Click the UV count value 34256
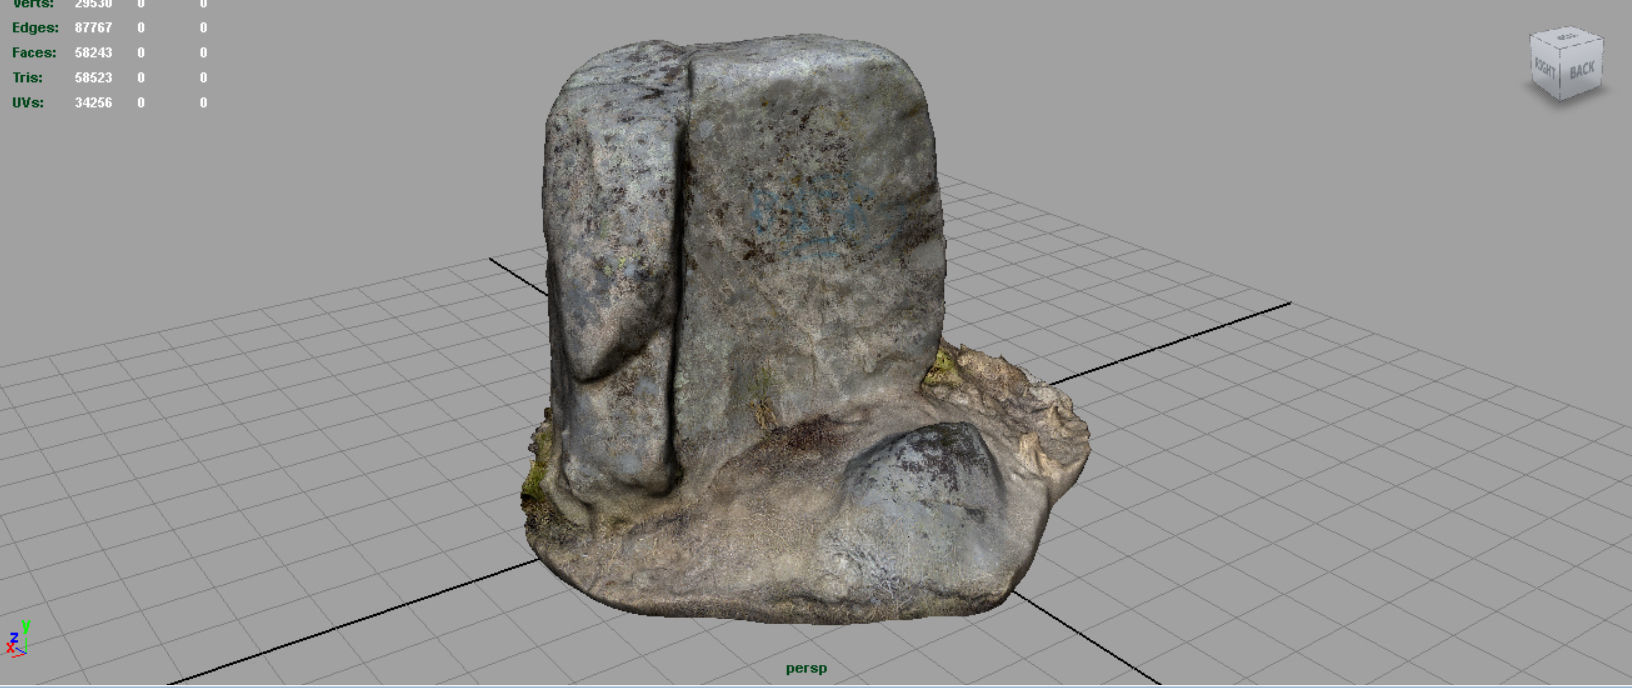 coord(93,103)
